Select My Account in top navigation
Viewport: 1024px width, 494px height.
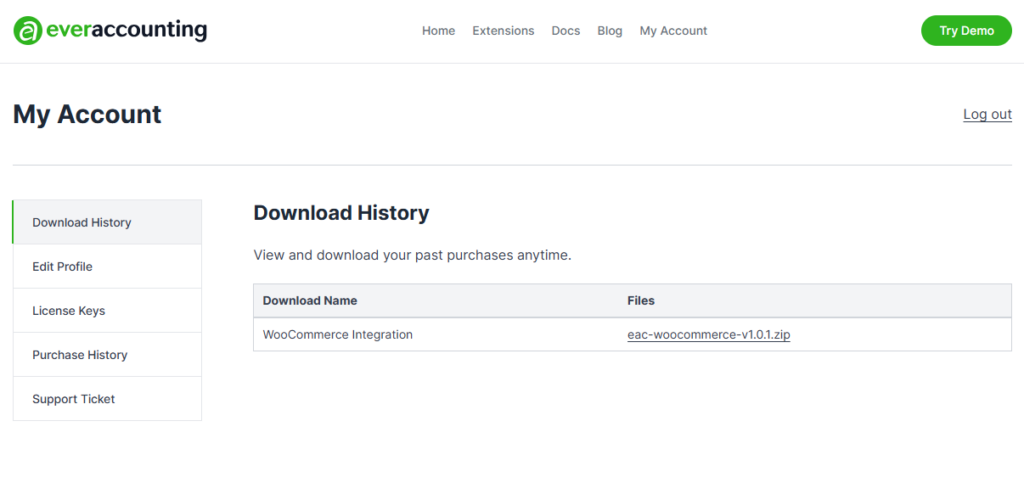tap(673, 31)
